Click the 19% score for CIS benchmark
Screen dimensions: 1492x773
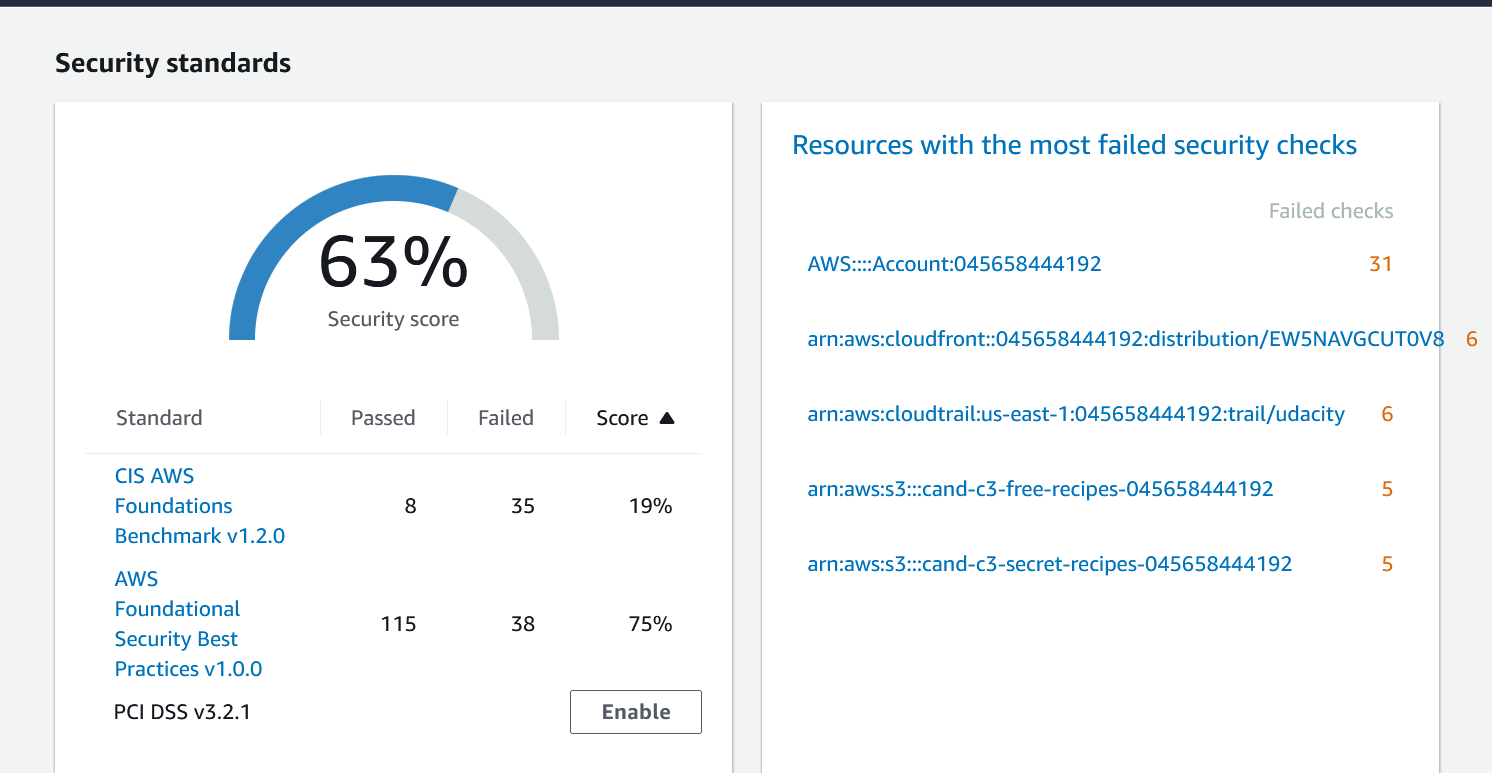[x=651, y=506]
